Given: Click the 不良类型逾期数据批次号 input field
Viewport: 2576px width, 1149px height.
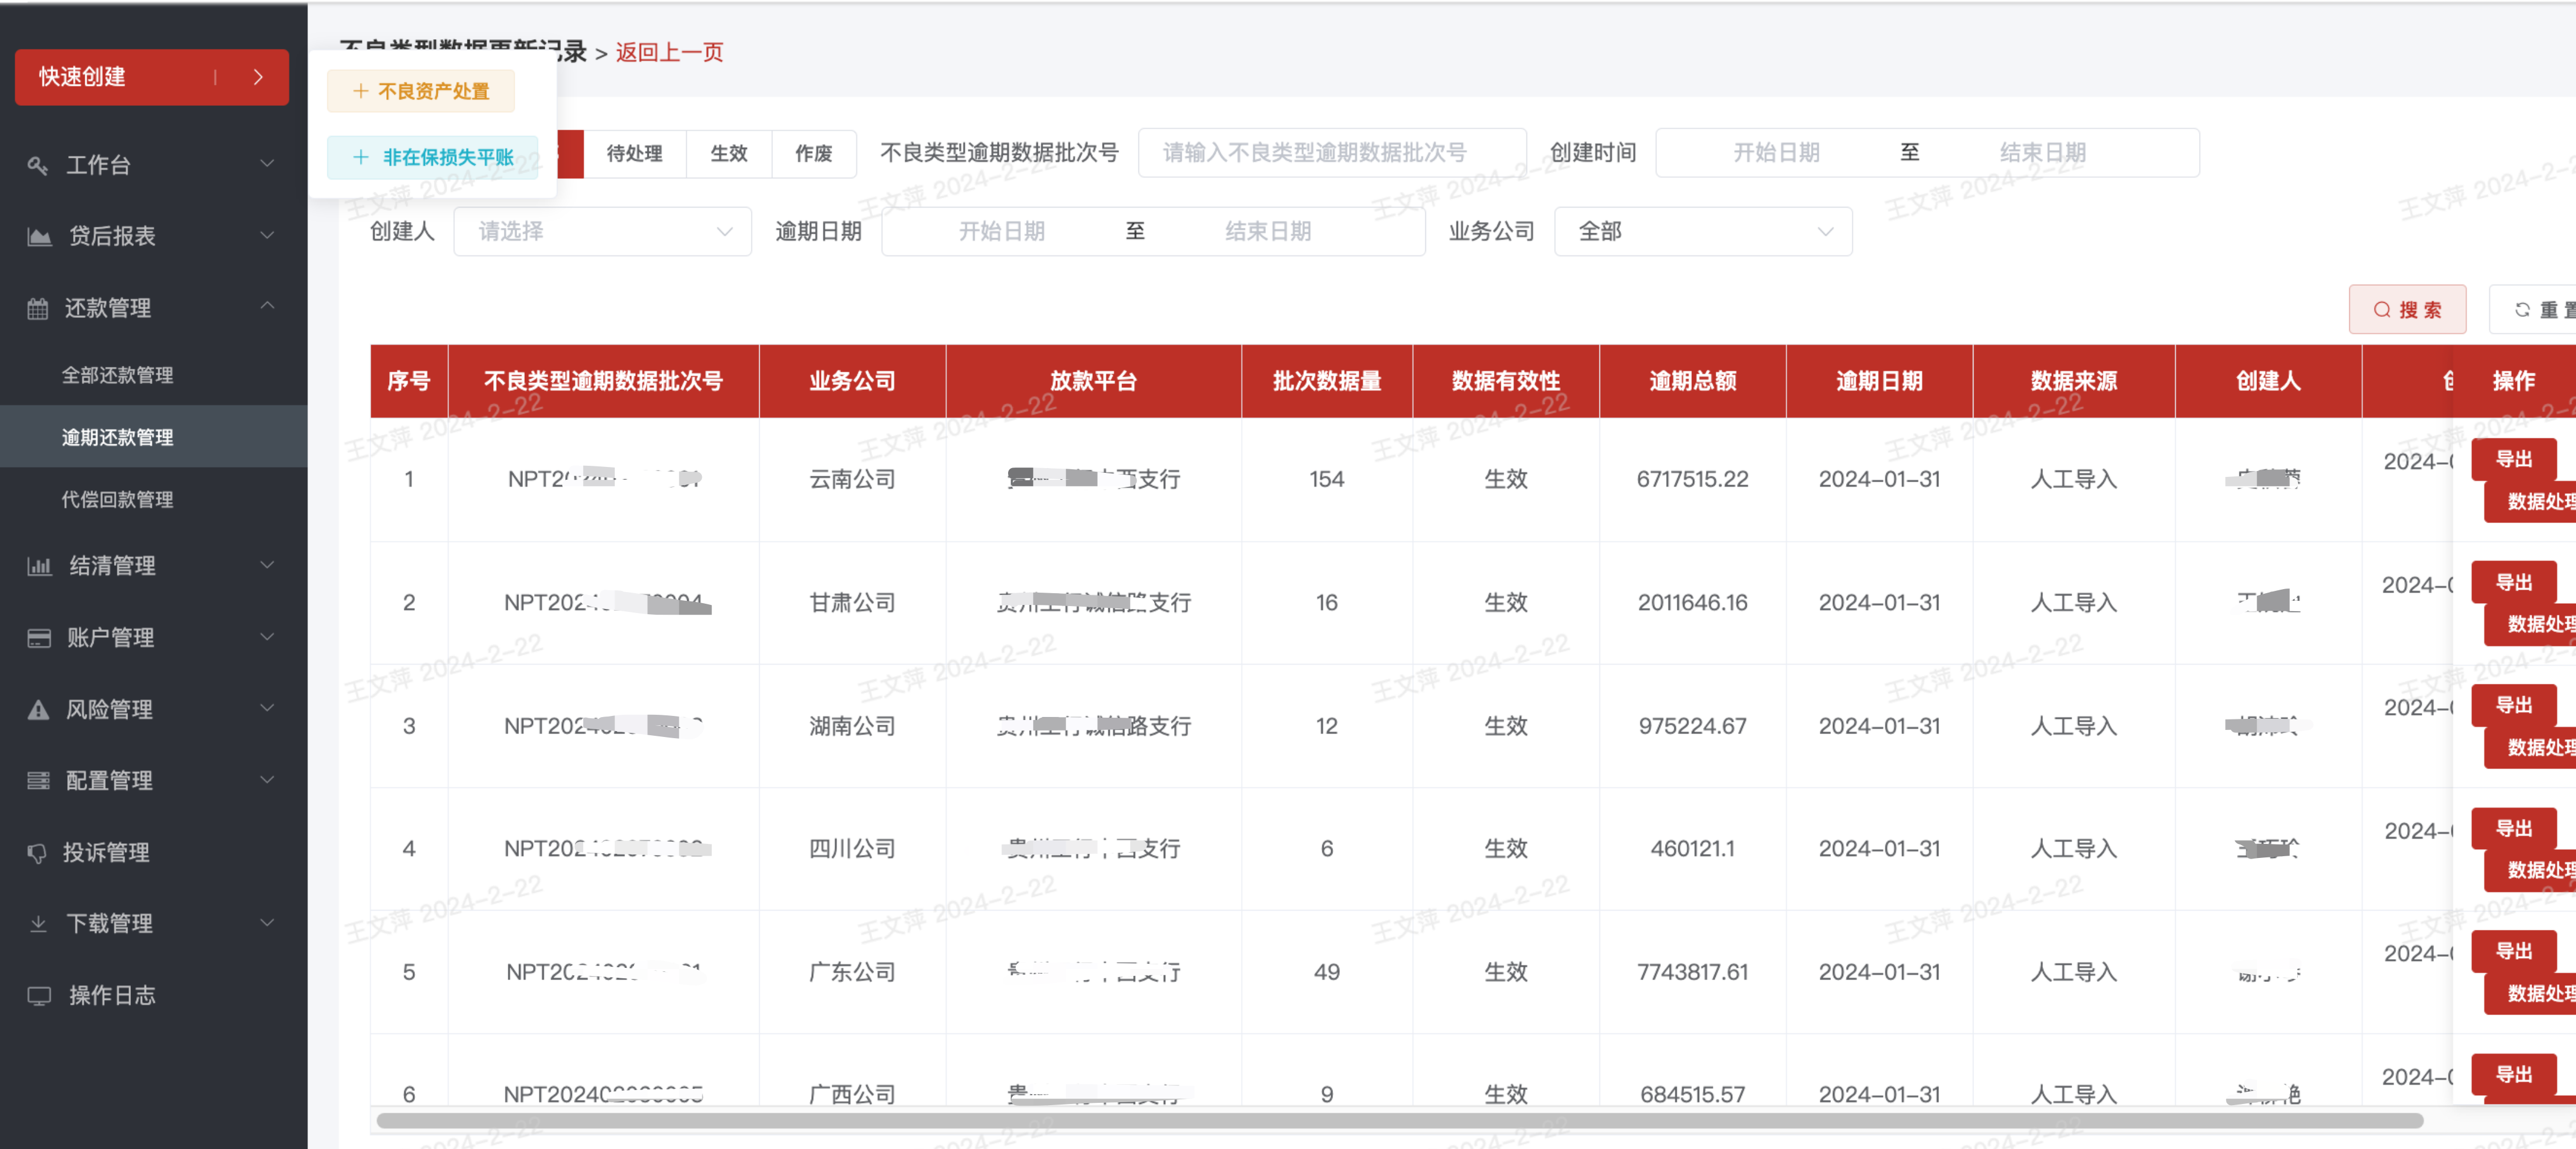Looking at the screenshot, I should coord(1331,153).
